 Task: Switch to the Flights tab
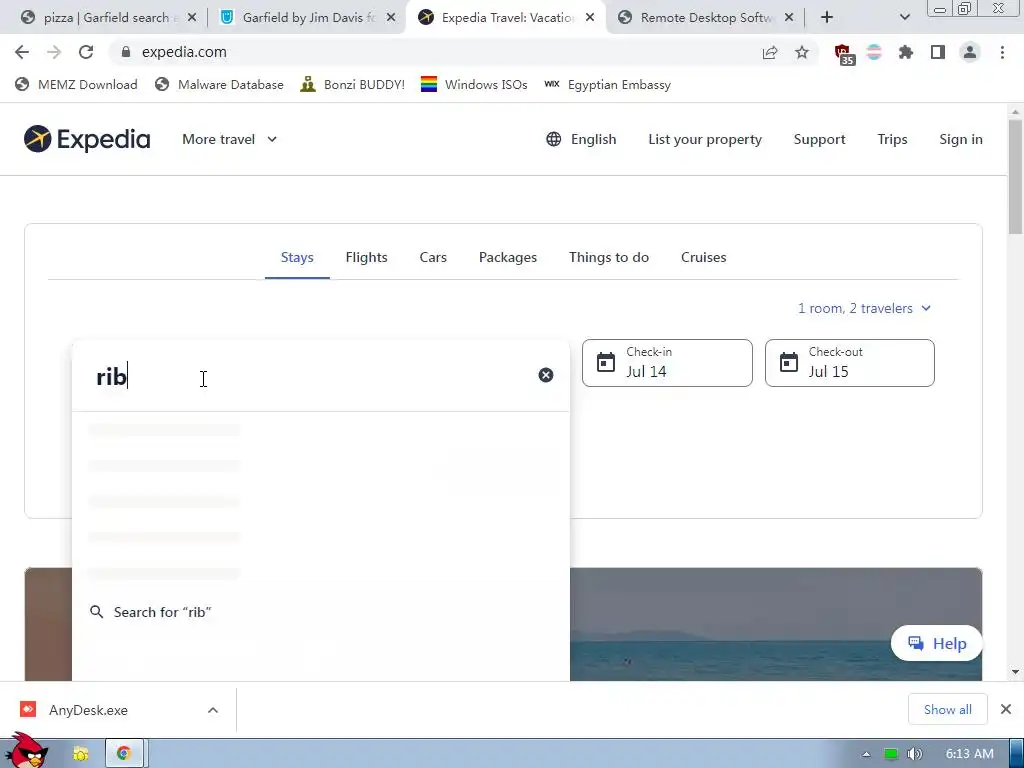click(366, 257)
